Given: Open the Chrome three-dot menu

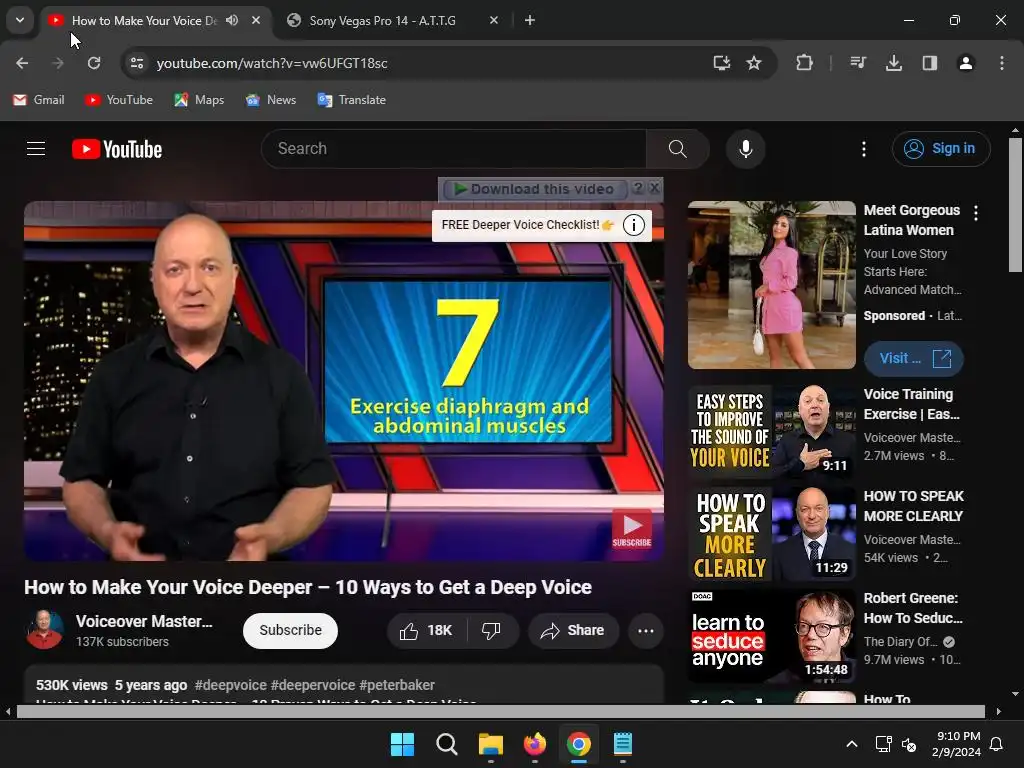Looking at the screenshot, I should [x=1002, y=63].
